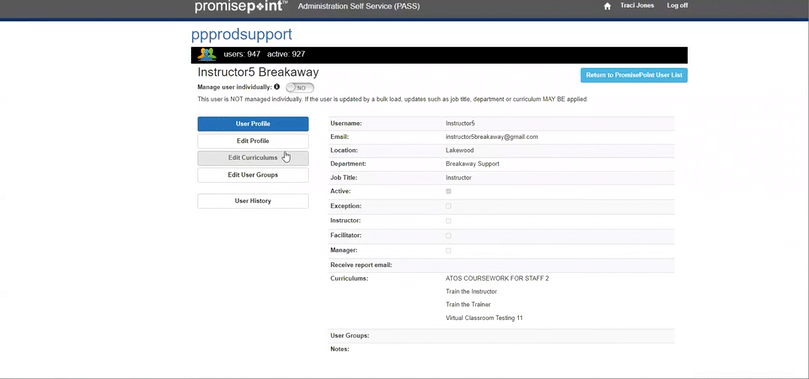Toggle the Exception checkbox
809x379 pixels.
point(448,206)
